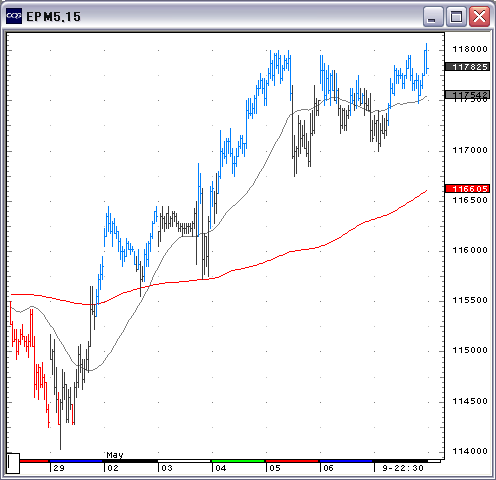Click the blue session bar above 29
Screen dimensions: 496x480
click(76, 461)
